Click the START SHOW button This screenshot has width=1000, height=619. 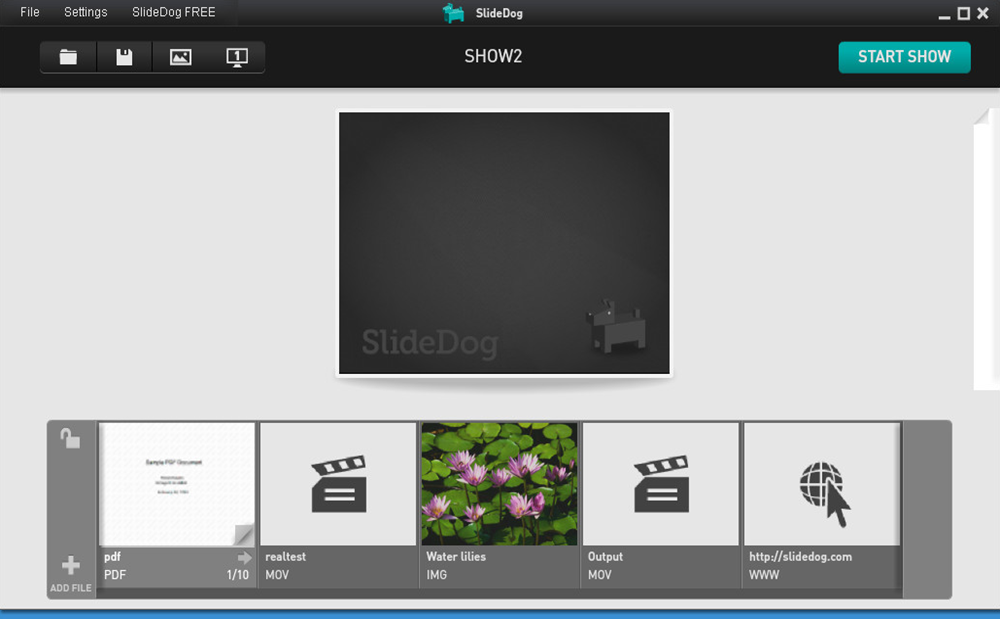904,57
